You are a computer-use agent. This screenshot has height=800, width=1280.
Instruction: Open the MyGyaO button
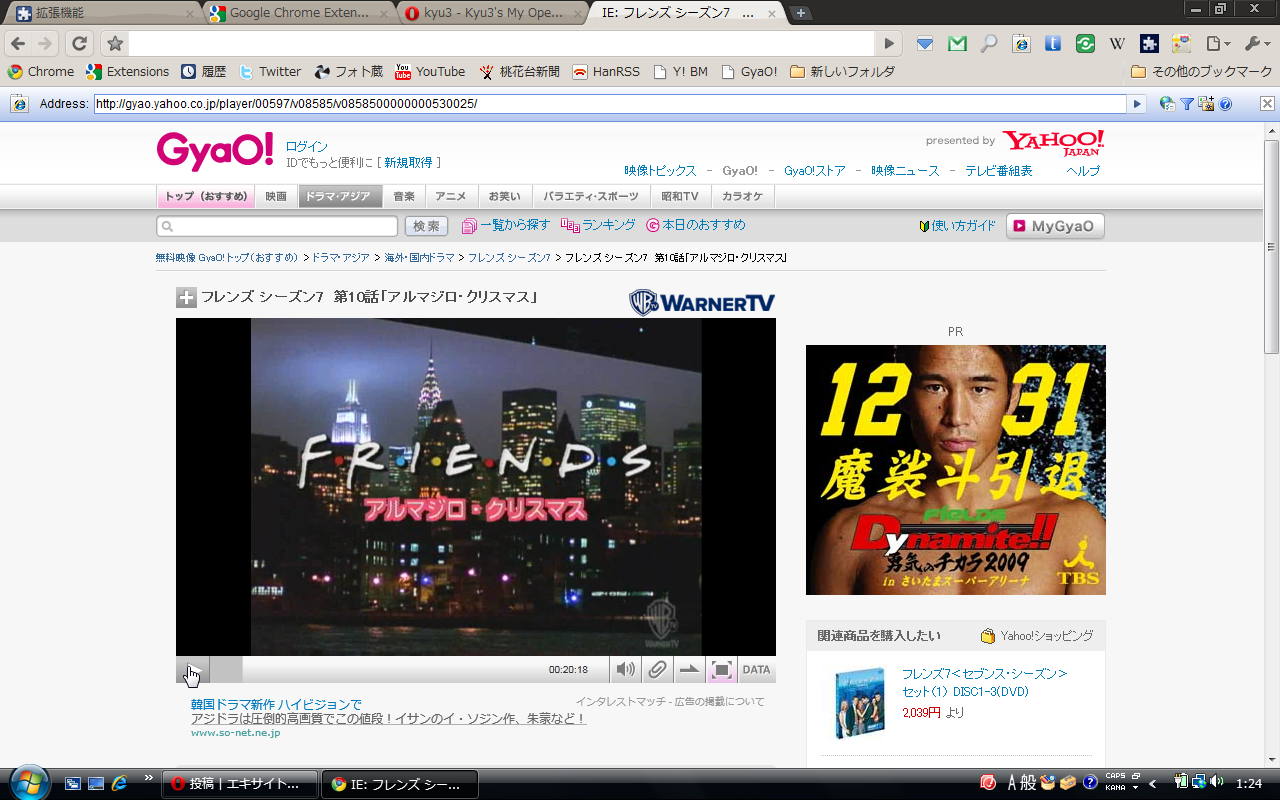coord(1056,226)
